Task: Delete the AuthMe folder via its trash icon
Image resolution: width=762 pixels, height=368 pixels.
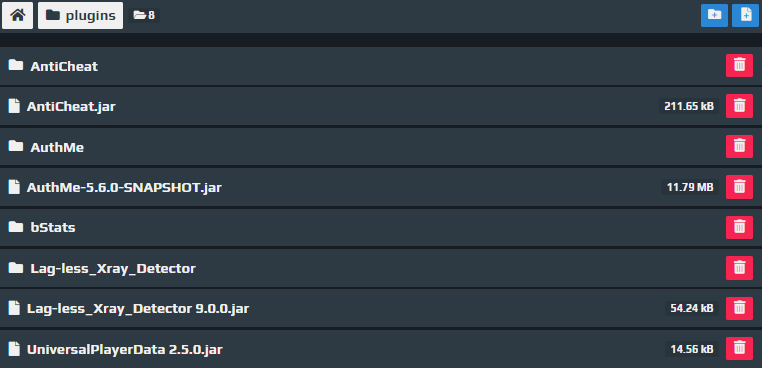Action: (739, 146)
